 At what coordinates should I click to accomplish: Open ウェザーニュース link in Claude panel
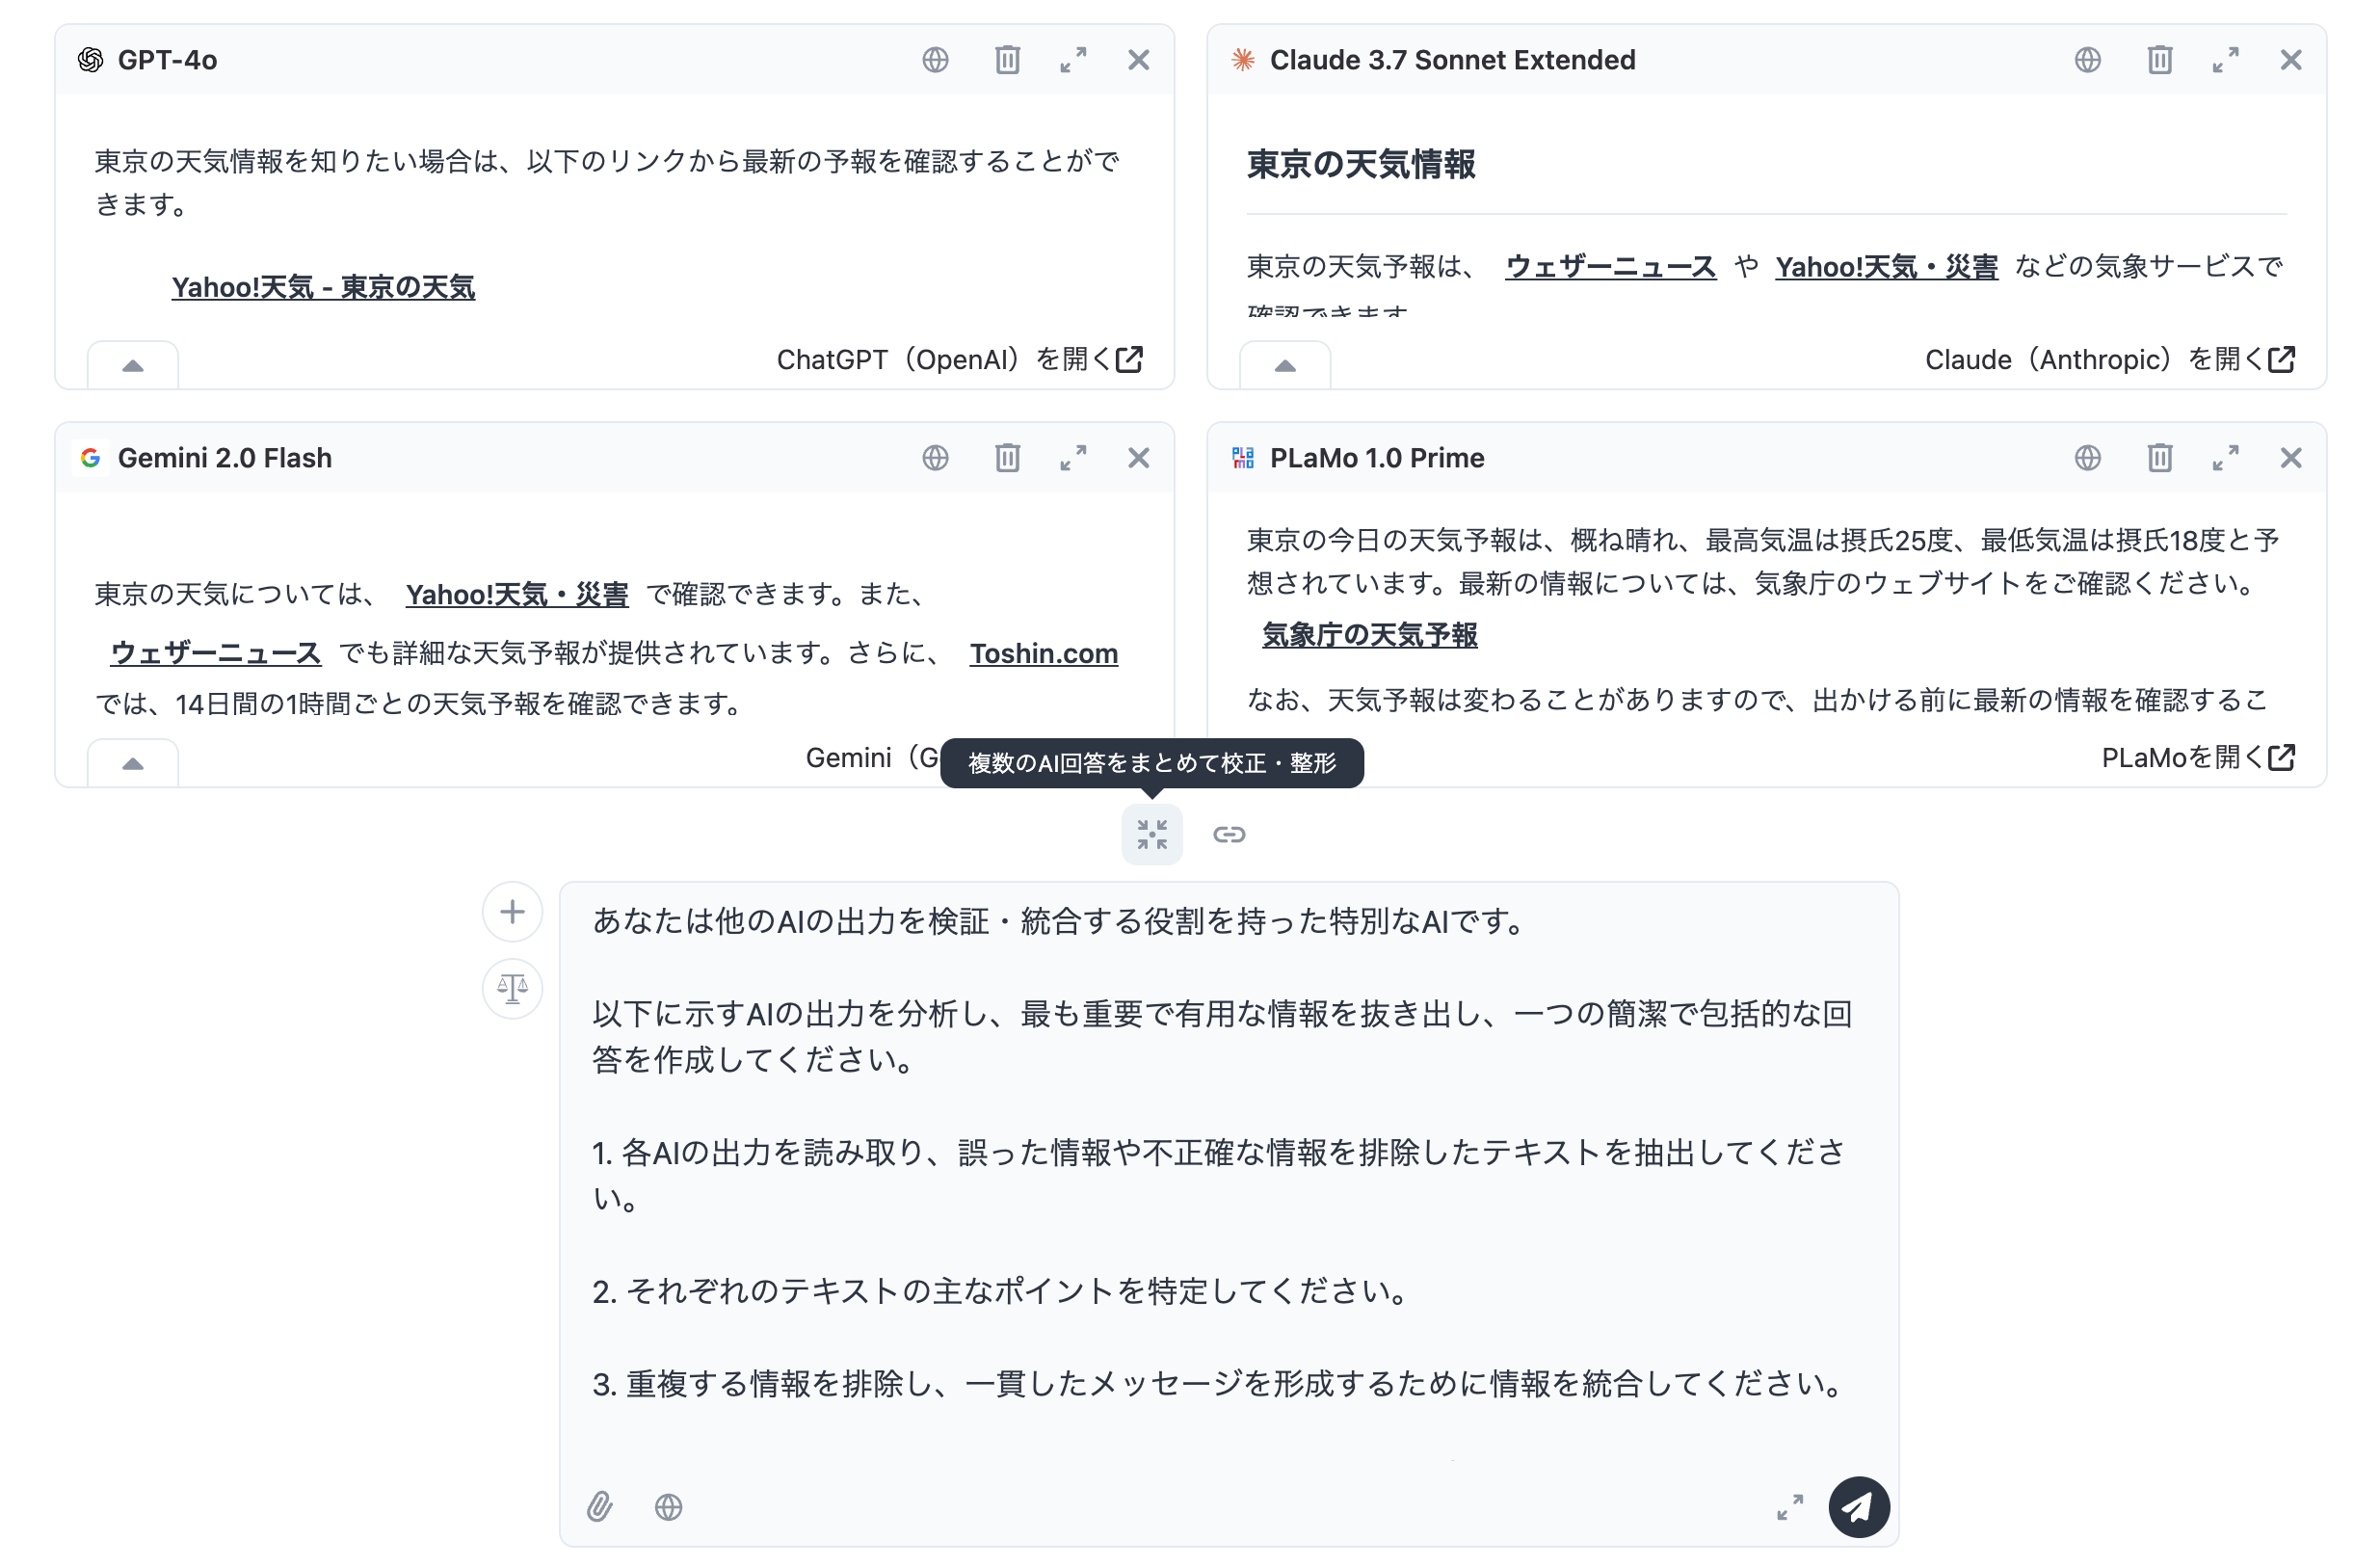(x=1610, y=266)
